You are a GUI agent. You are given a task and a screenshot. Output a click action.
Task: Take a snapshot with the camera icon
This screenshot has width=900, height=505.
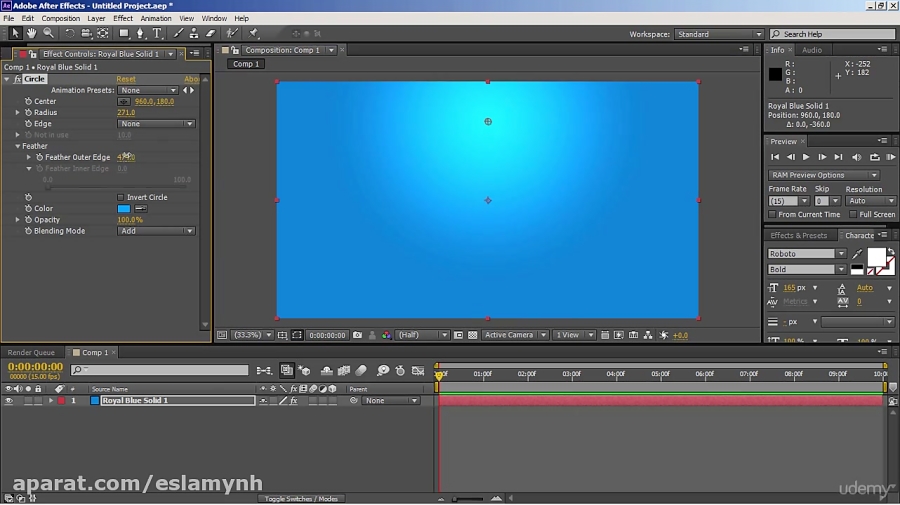tap(357, 335)
